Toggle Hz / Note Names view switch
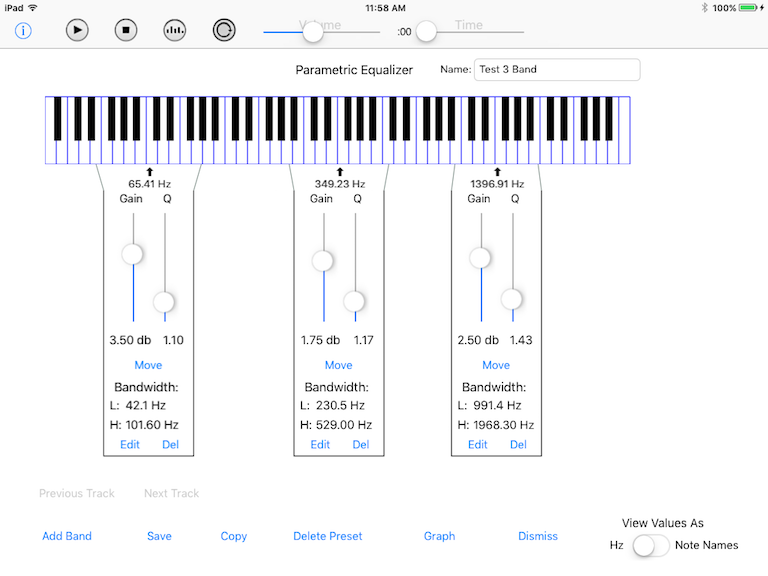This screenshot has width=768, height=576. [x=652, y=545]
